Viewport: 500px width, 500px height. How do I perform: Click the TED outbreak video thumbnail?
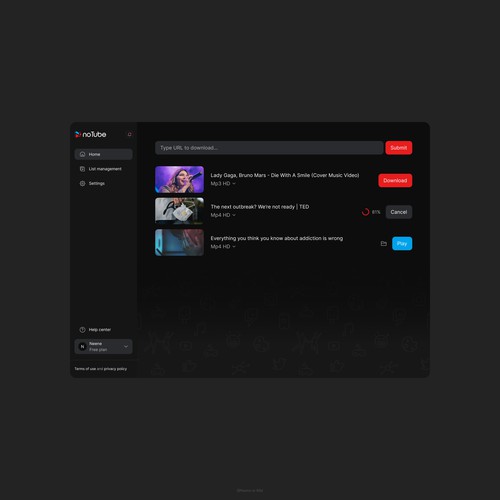pos(179,211)
